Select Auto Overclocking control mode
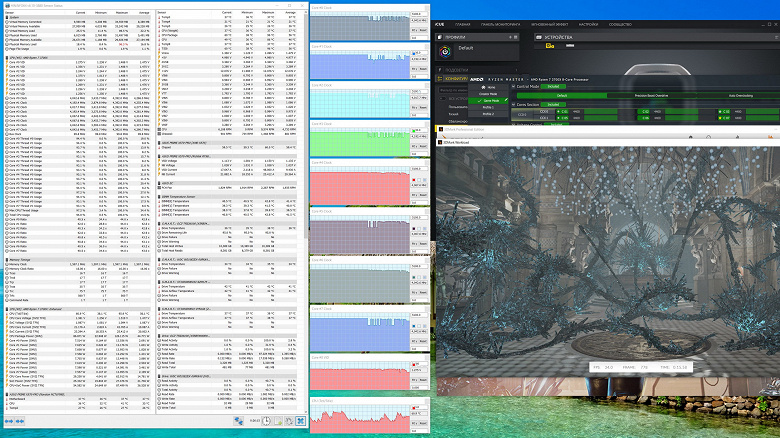The width and height of the screenshot is (780, 438). (741, 95)
